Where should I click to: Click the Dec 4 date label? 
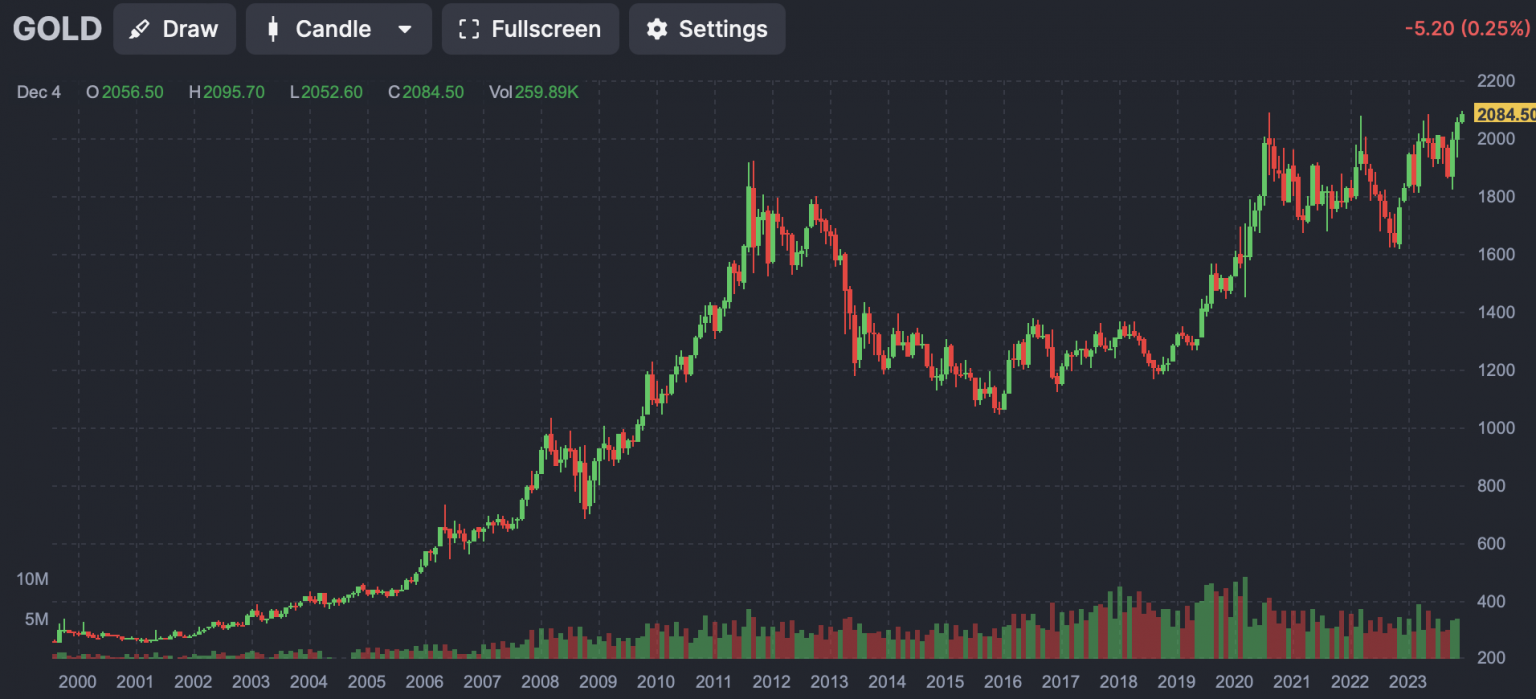click(x=39, y=92)
